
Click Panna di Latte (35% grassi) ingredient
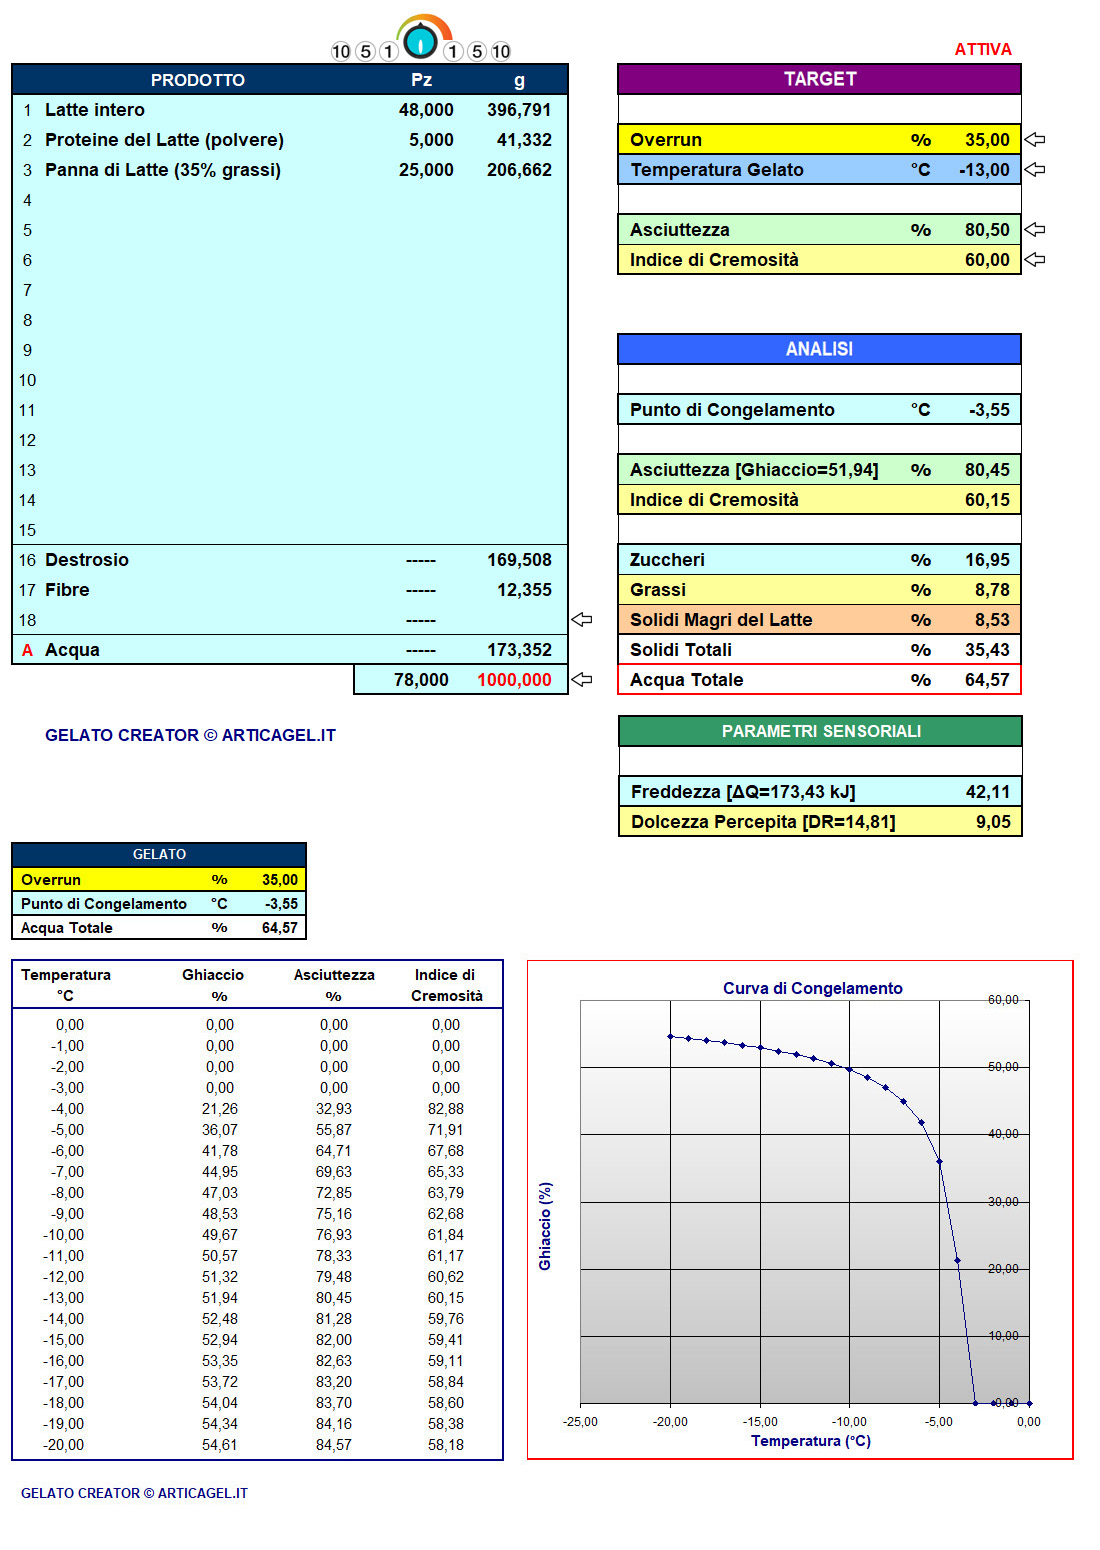click(163, 170)
